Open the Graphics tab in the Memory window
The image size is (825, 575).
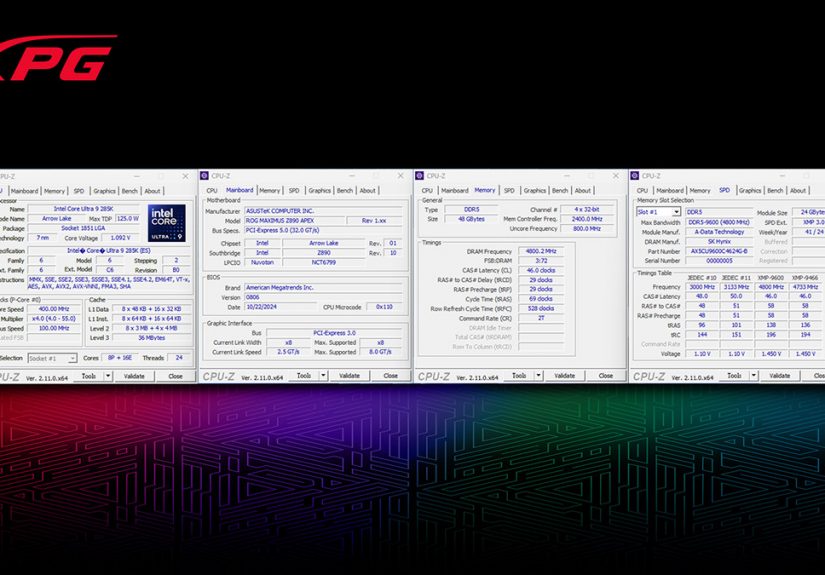(535, 190)
